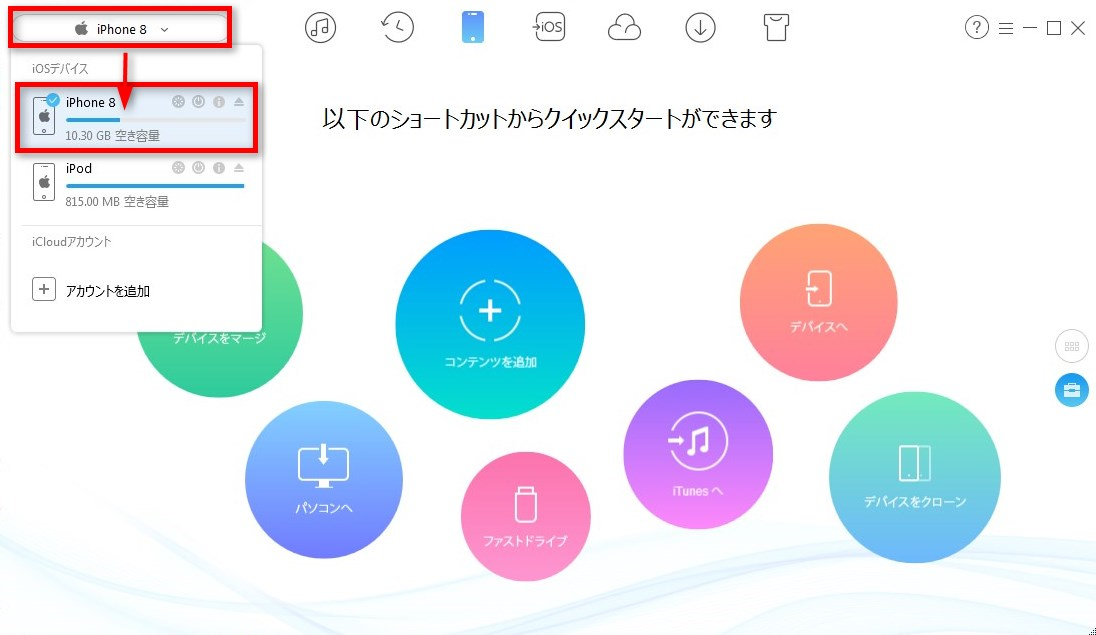Click the iPhone 8 storage usage bar
The width and height of the screenshot is (1096, 635).
155,120
